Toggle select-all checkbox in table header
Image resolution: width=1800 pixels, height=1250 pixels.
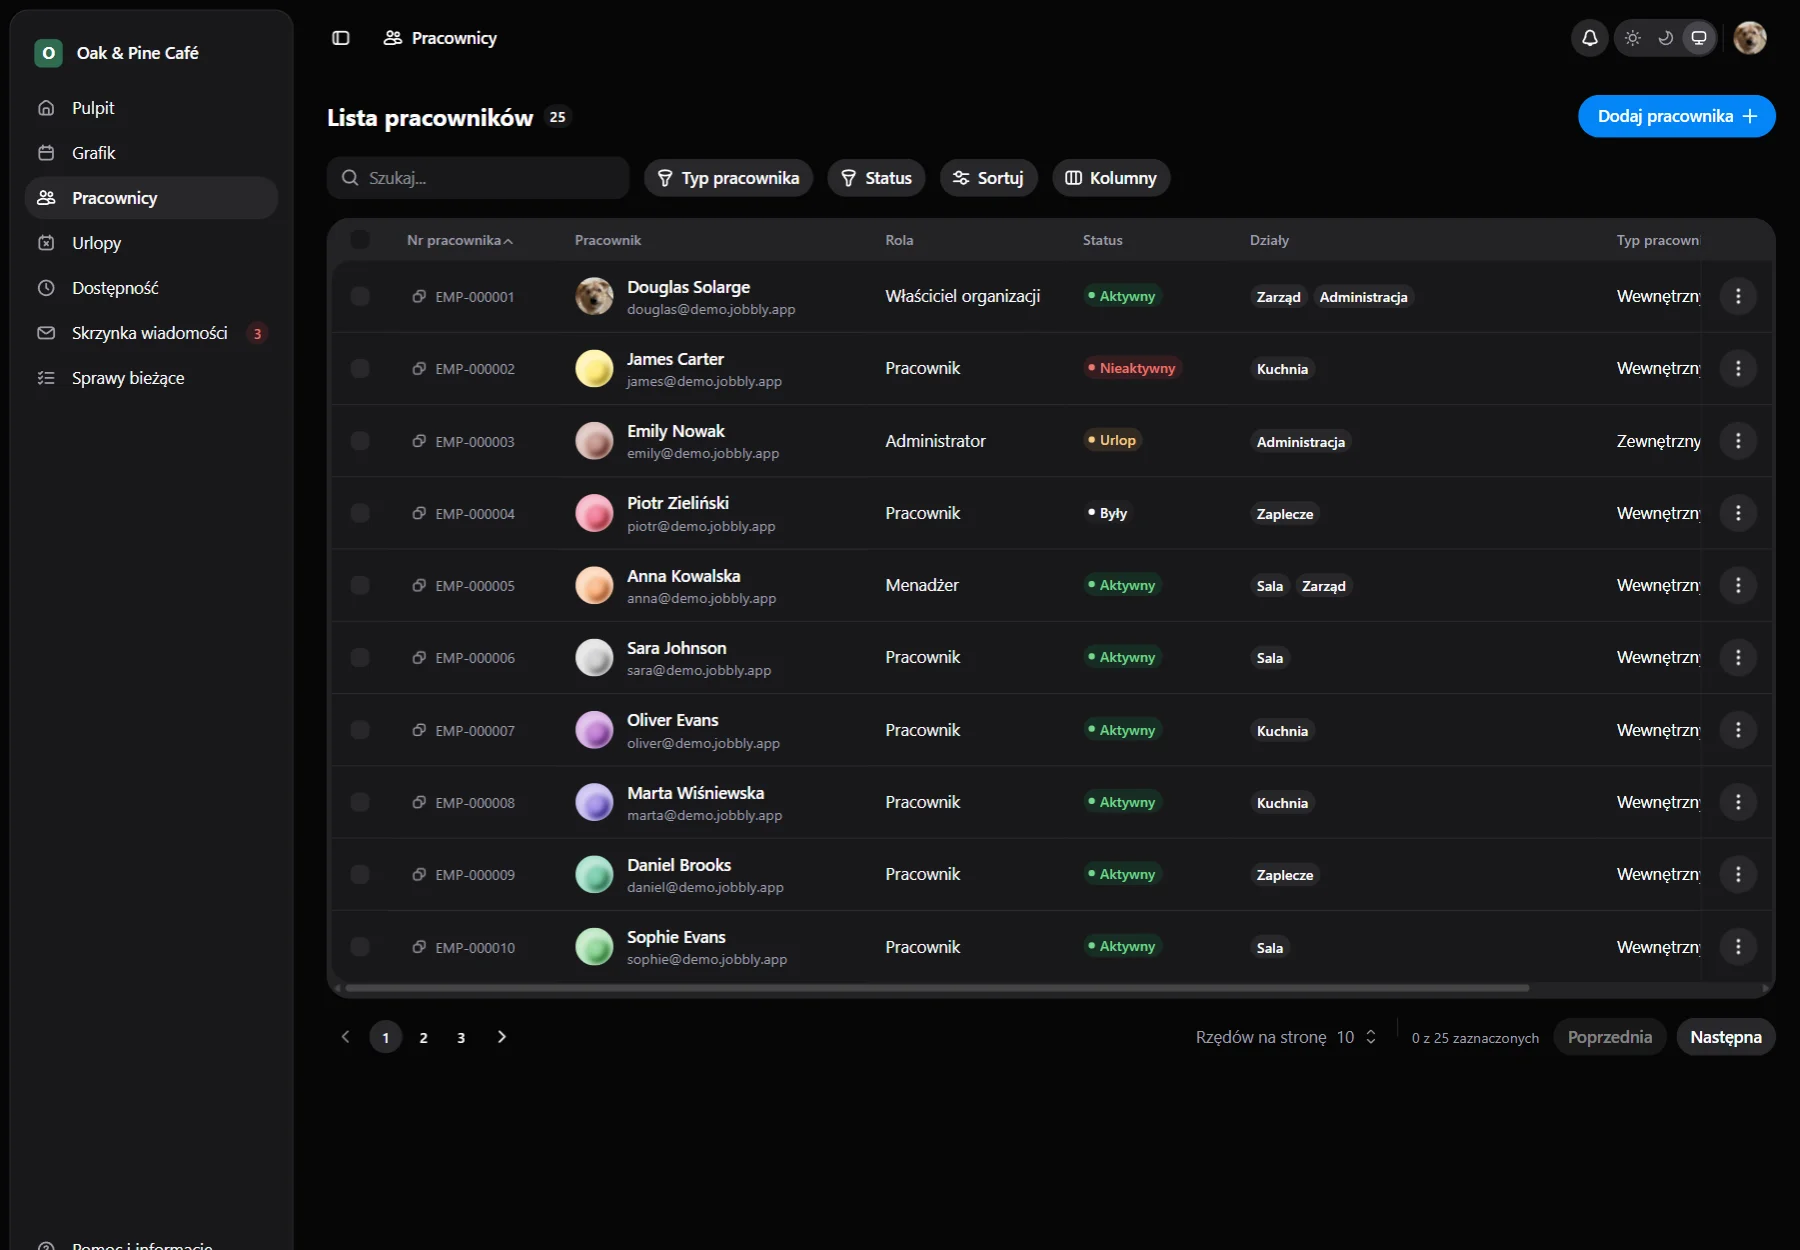click(360, 240)
